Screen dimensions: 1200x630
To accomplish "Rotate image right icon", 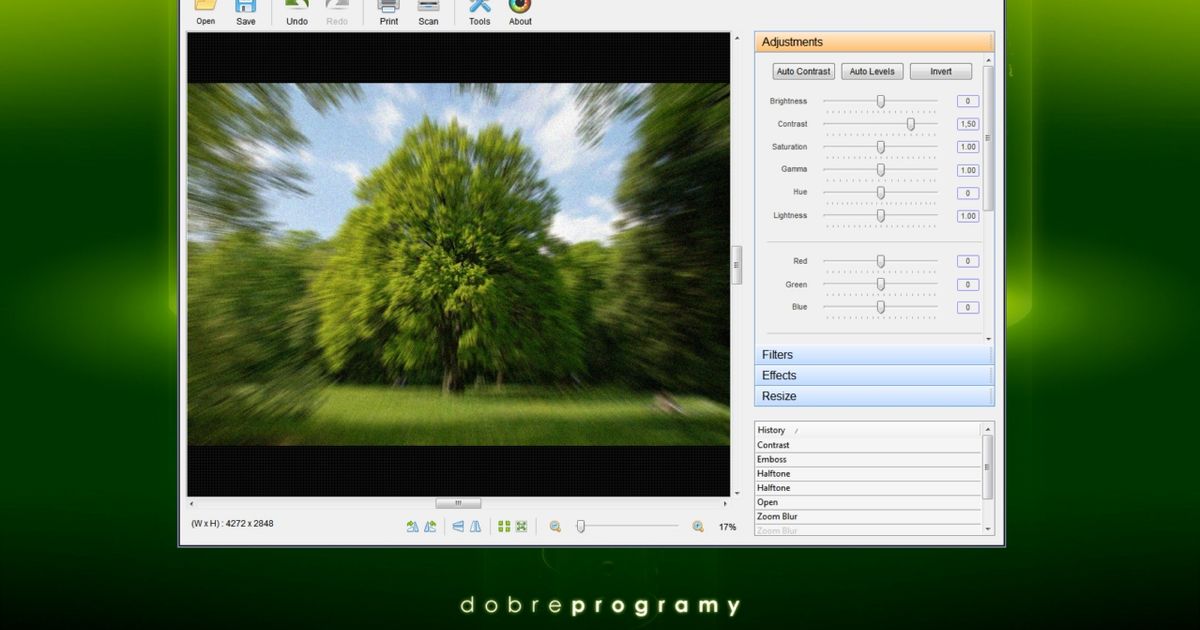I will (x=430, y=526).
